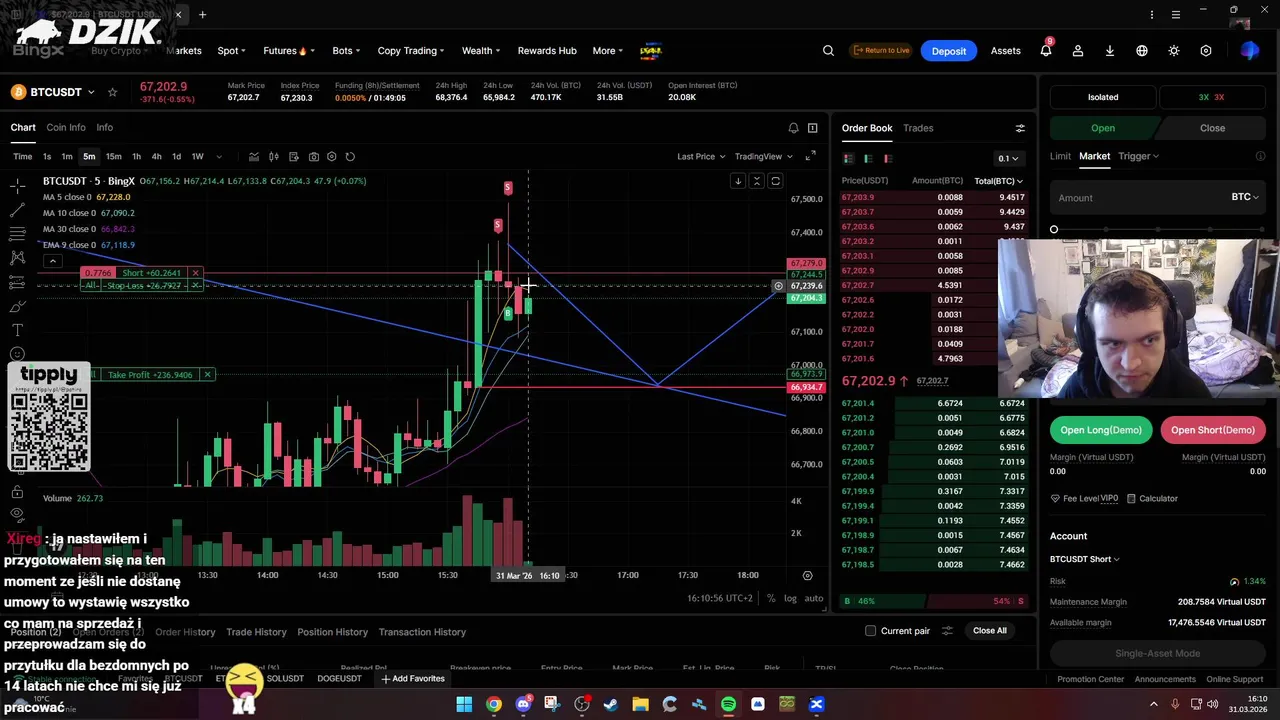Switch theme with the sun icon

1174,51
